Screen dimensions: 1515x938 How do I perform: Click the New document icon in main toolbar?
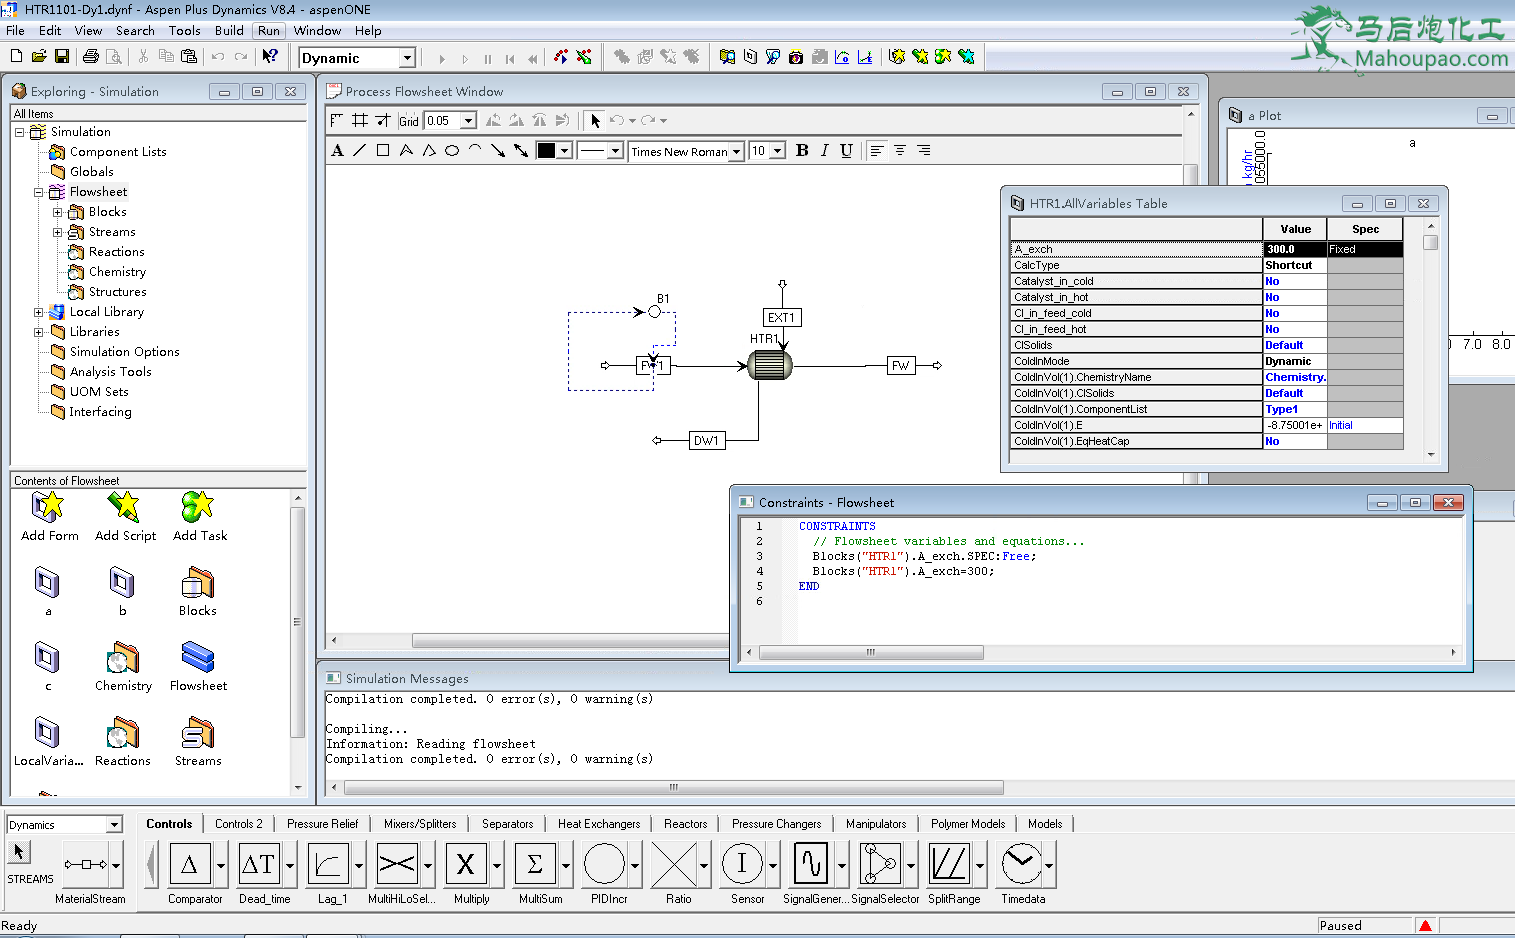[16, 57]
